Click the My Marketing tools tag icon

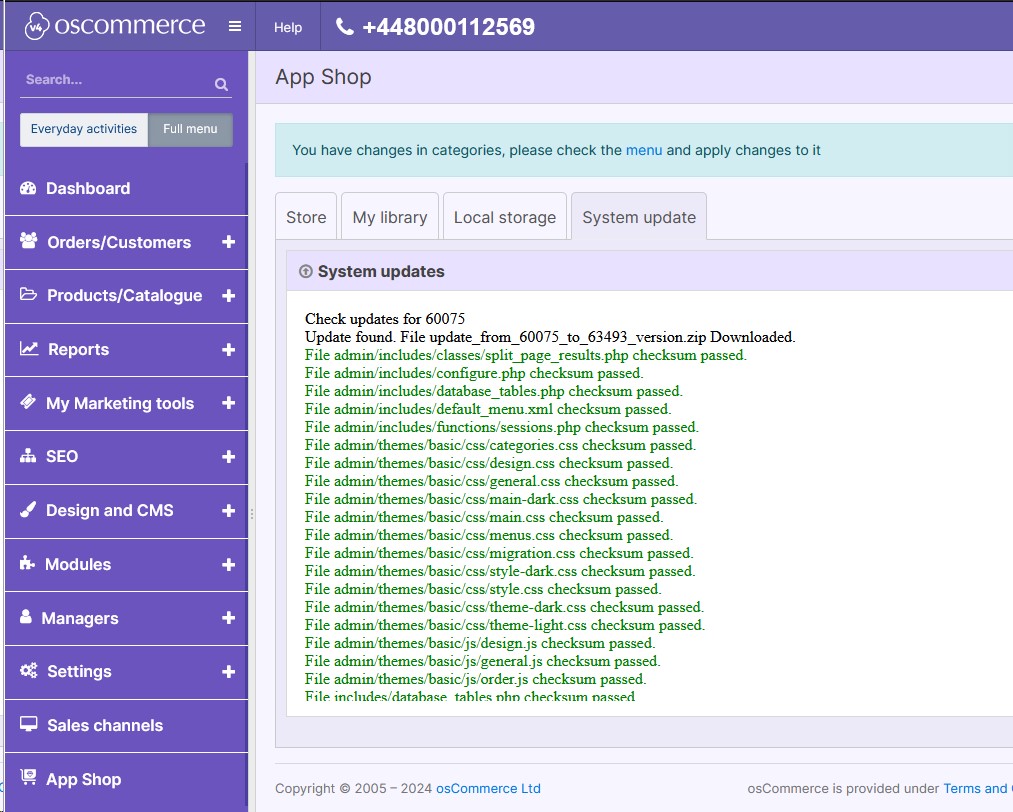click(28, 402)
